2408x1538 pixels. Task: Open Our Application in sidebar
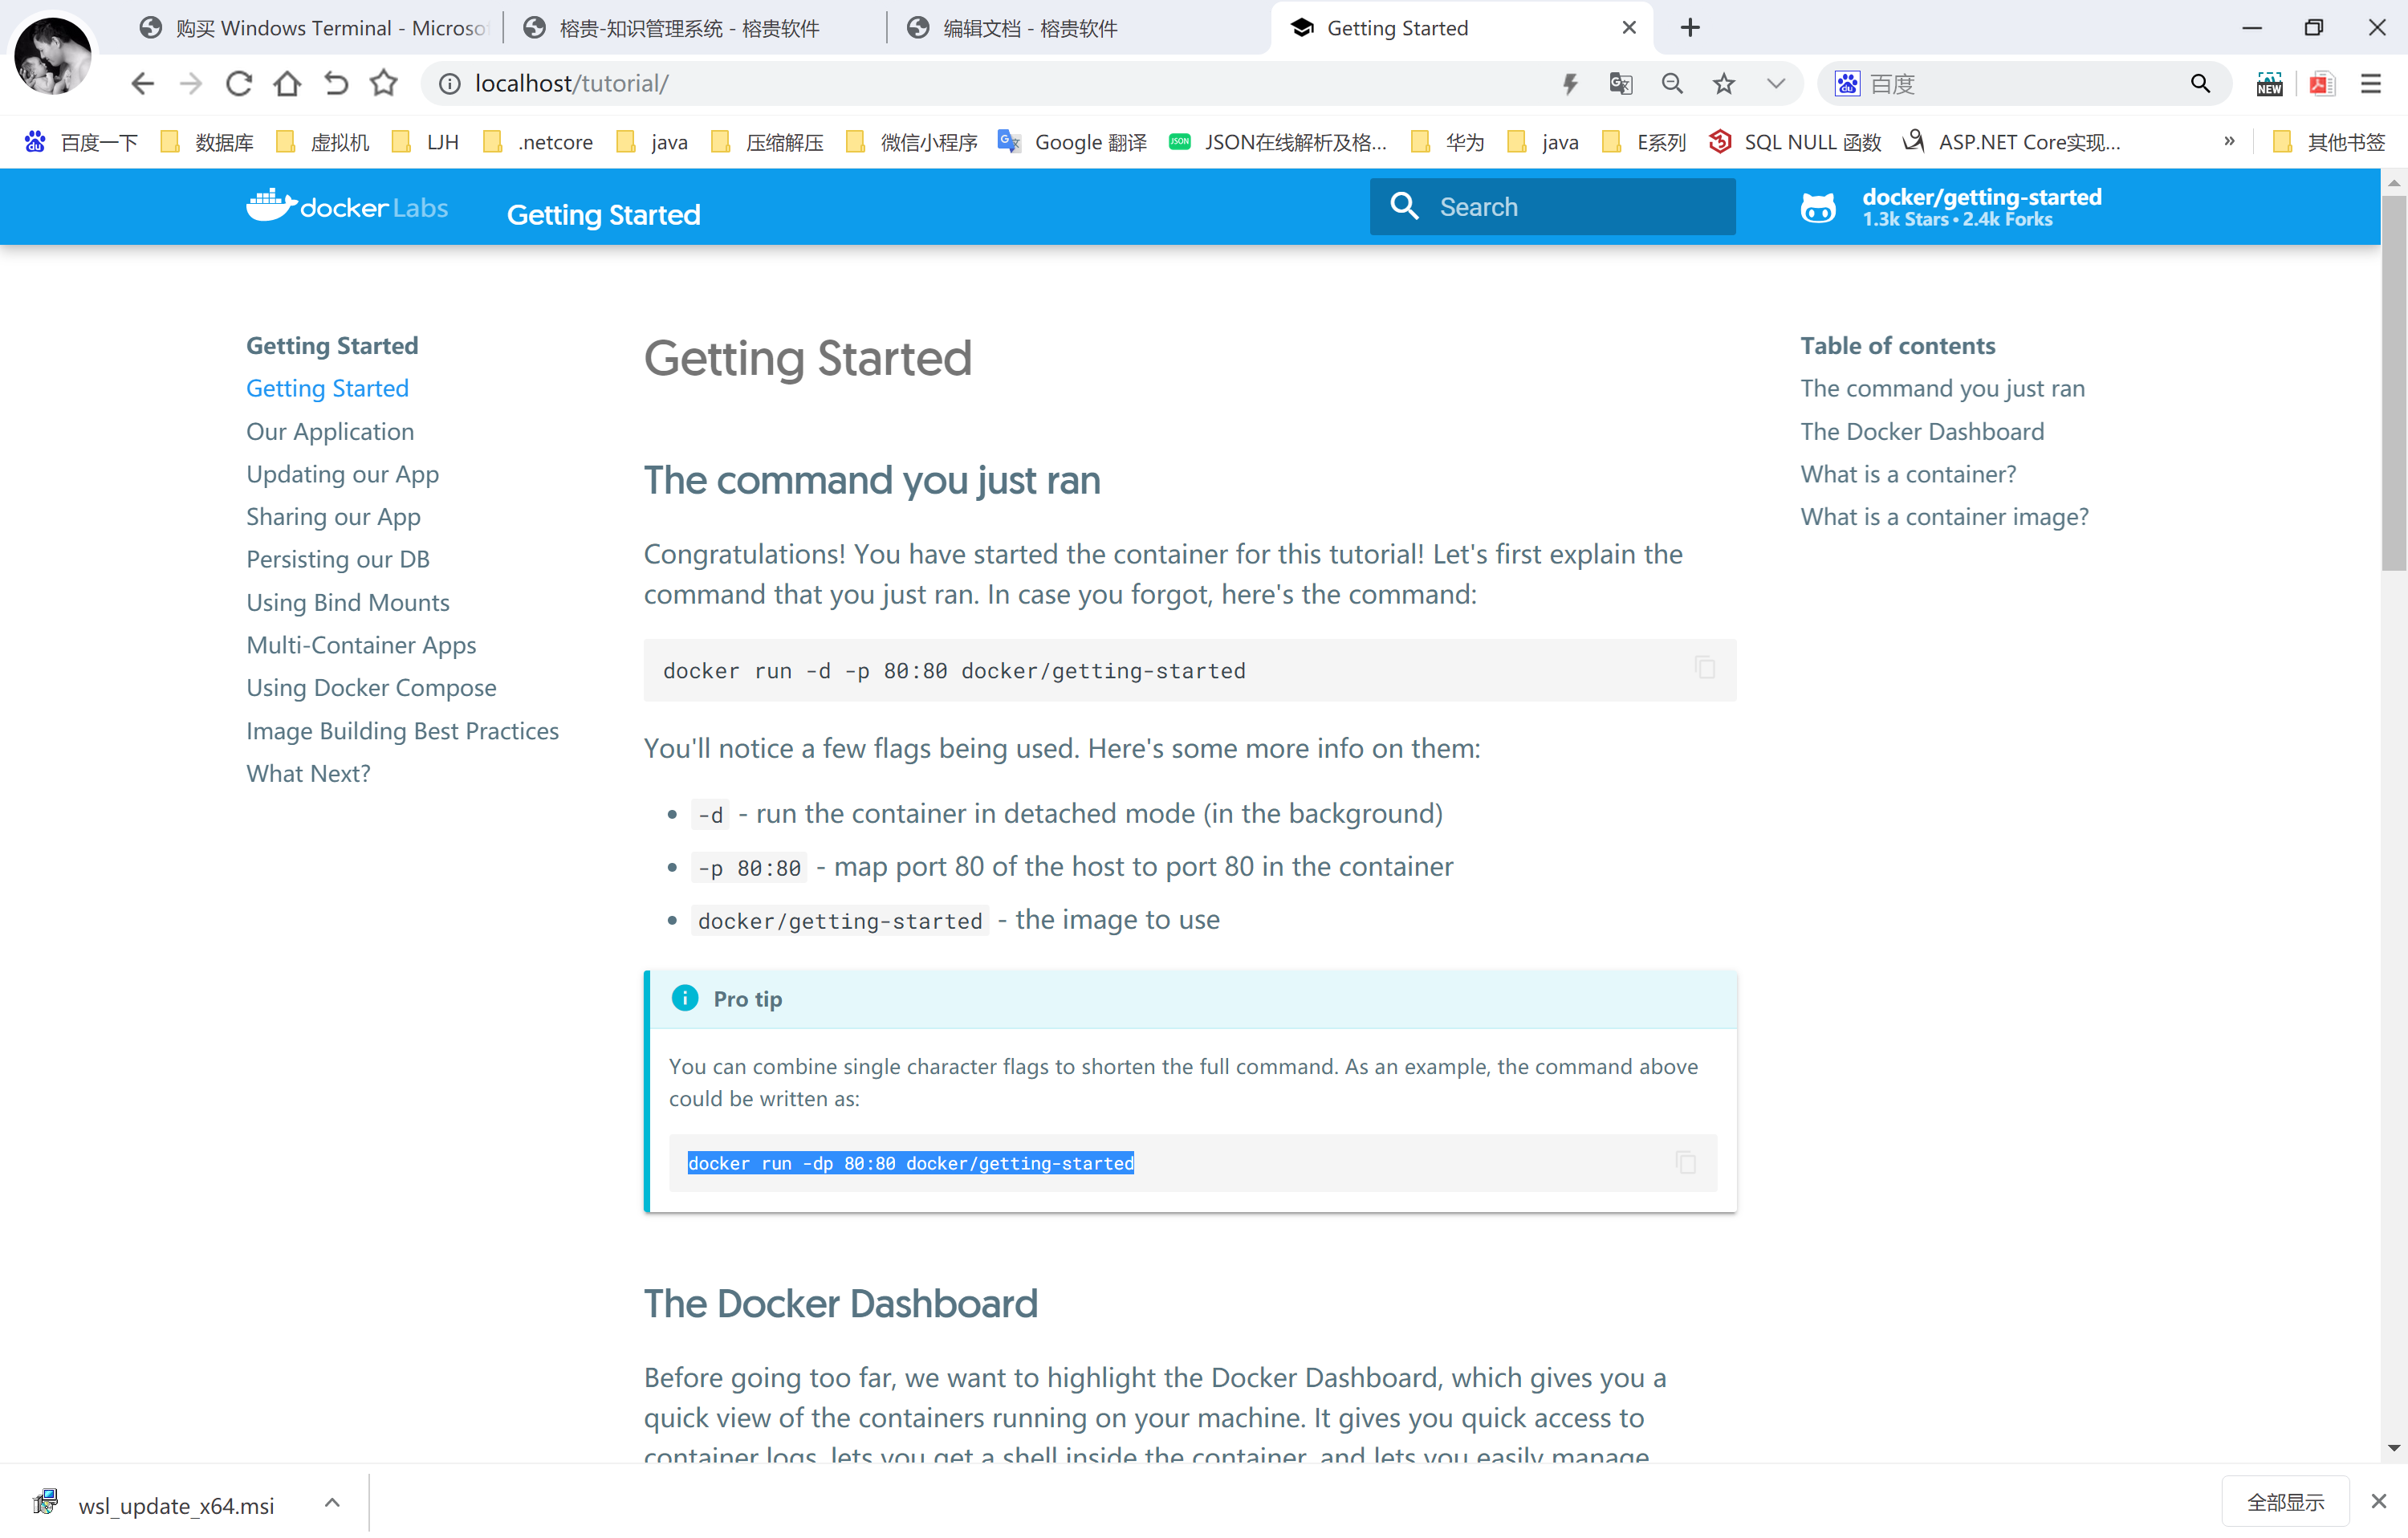[x=330, y=431]
